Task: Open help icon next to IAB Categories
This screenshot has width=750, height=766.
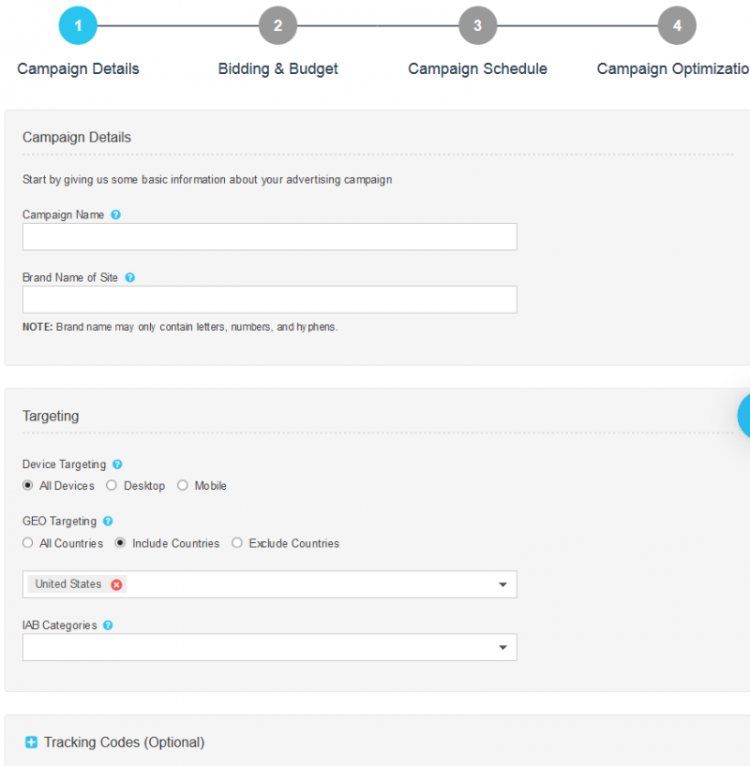Action: pyautogui.click(x=108, y=625)
